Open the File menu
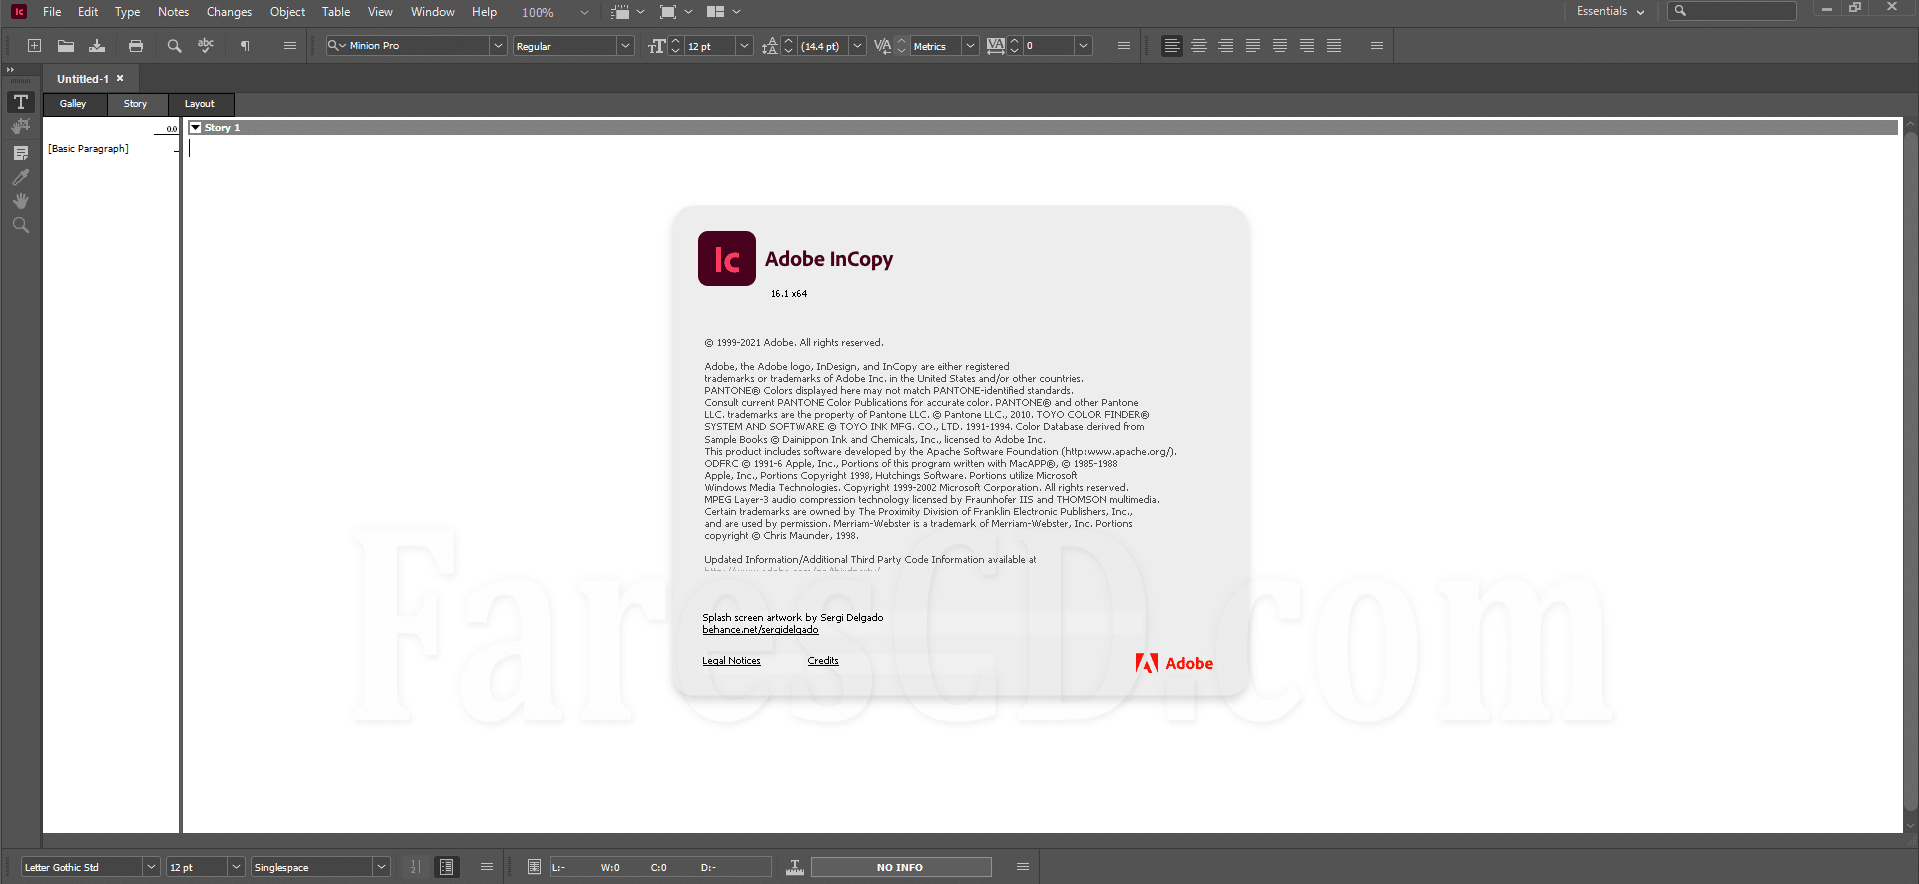Screen dimensions: 1919x884 [x=52, y=12]
